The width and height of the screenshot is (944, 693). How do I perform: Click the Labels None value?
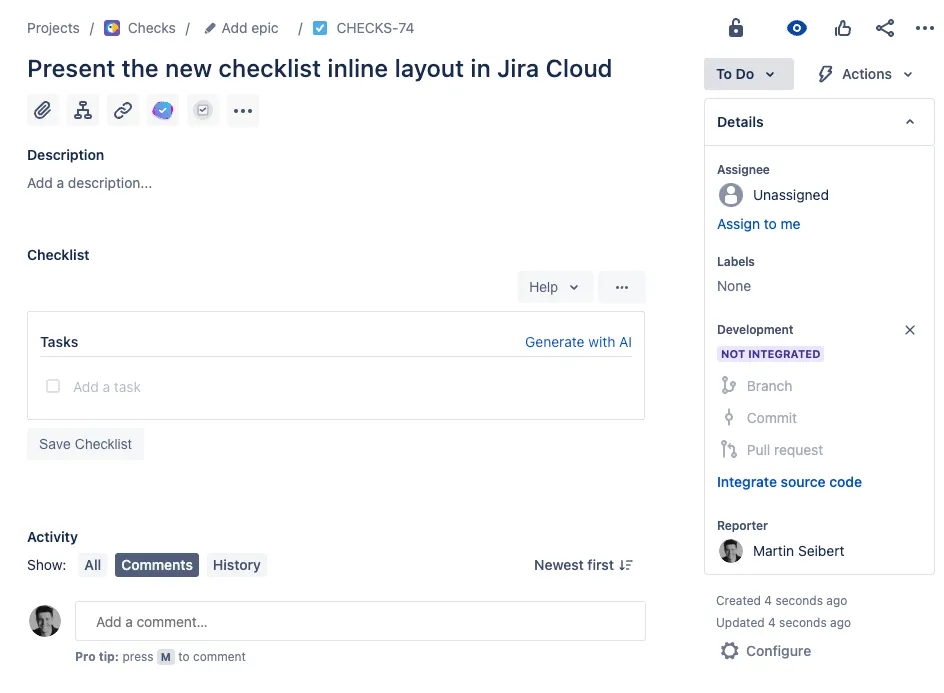tap(733, 287)
